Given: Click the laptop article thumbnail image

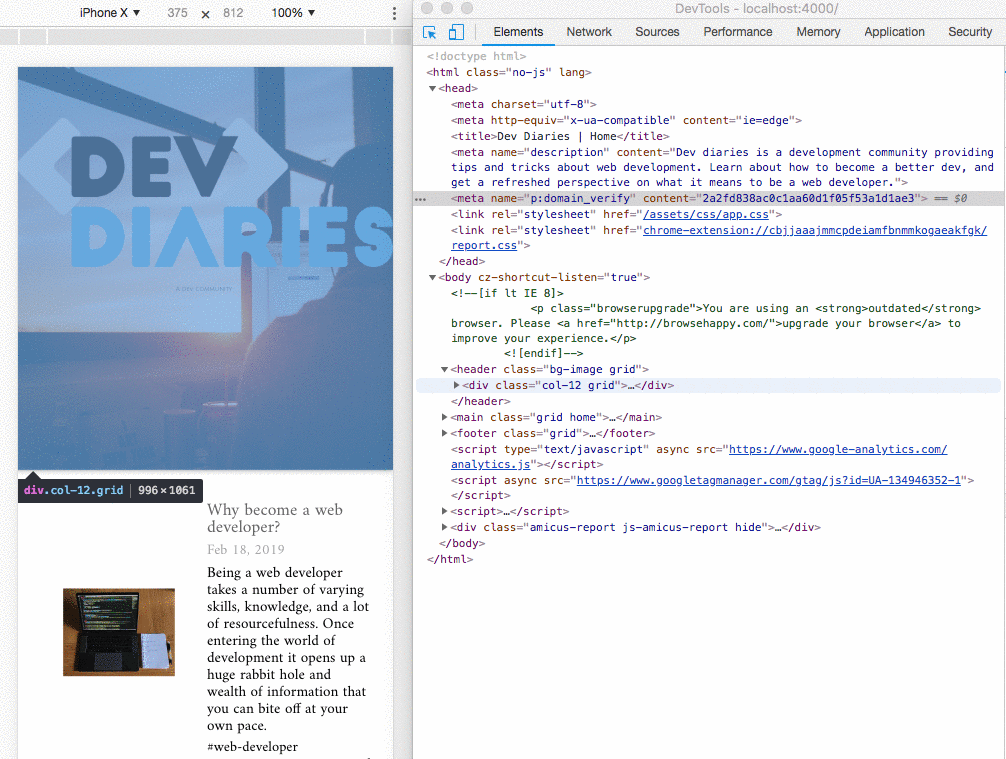Looking at the screenshot, I should (x=119, y=632).
